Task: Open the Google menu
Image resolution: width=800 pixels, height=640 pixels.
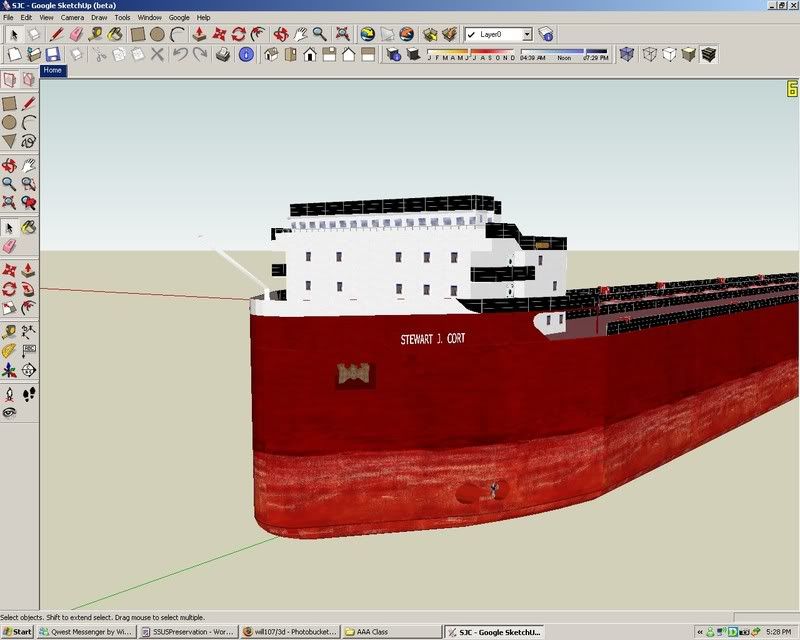Action: click(x=179, y=17)
